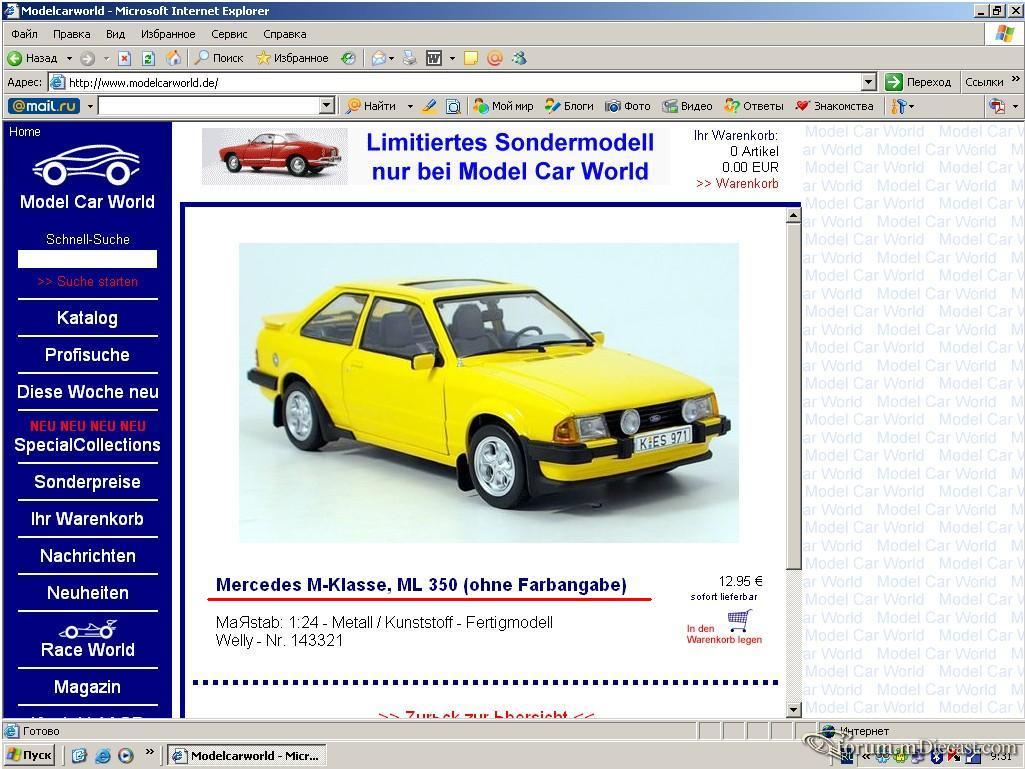The width and height of the screenshot is (1025, 769).
Task: Click the >> Warenkorb link at top right
Action: click(737, 184)
